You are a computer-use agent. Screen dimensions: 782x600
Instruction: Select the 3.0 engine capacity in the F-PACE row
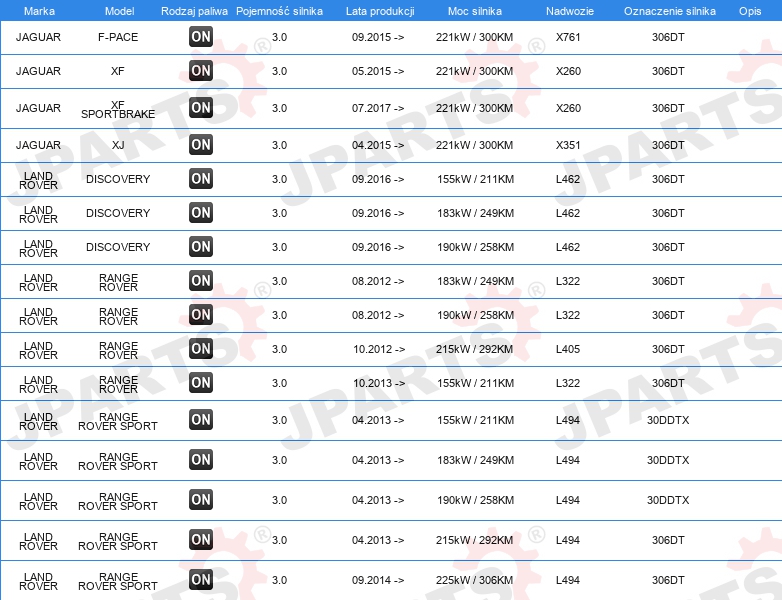point(279,37)
